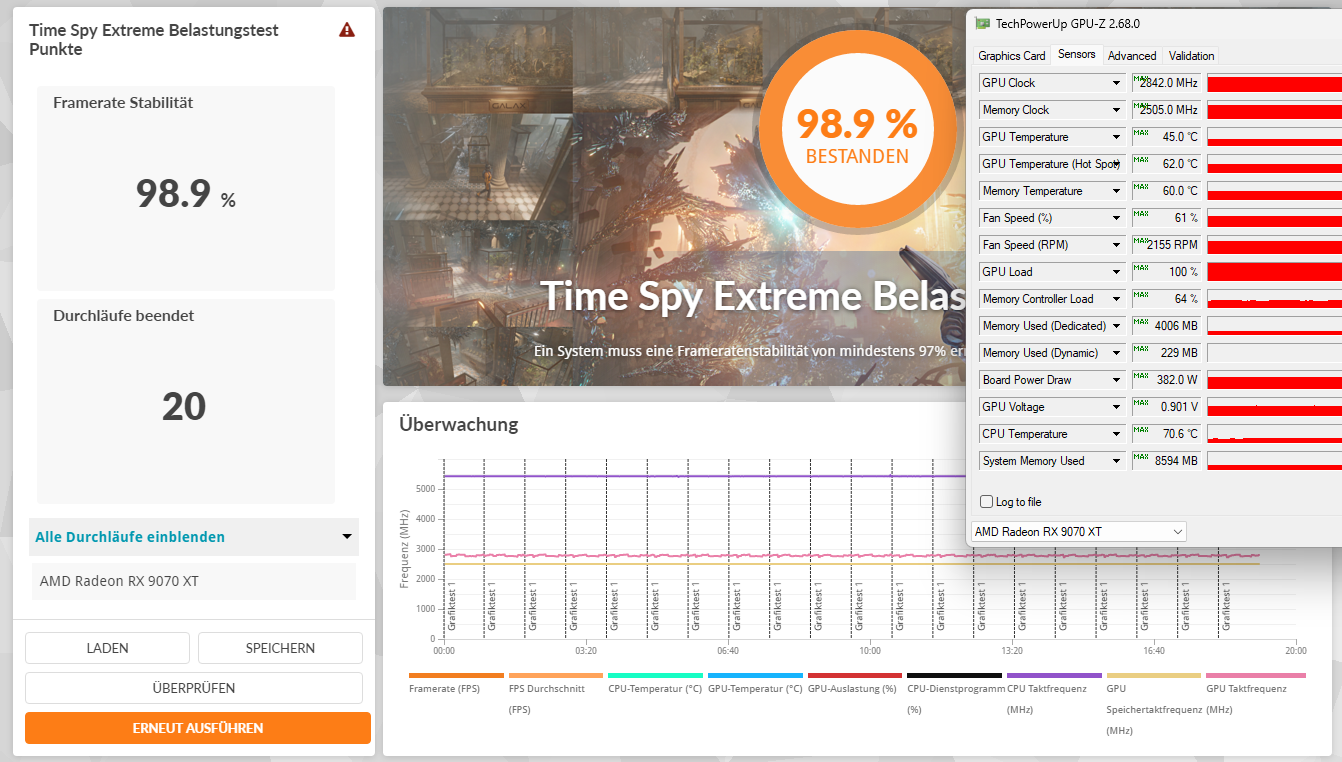Viewport: 1342px width, 762px height.
Task: Switch to the Graphics Card tab
Action: click(x=1012, y=56)
